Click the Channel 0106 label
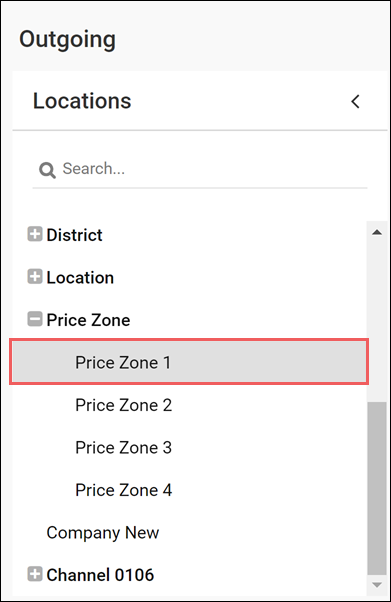This screenshot has width=391, height=602. click(100, 575)
